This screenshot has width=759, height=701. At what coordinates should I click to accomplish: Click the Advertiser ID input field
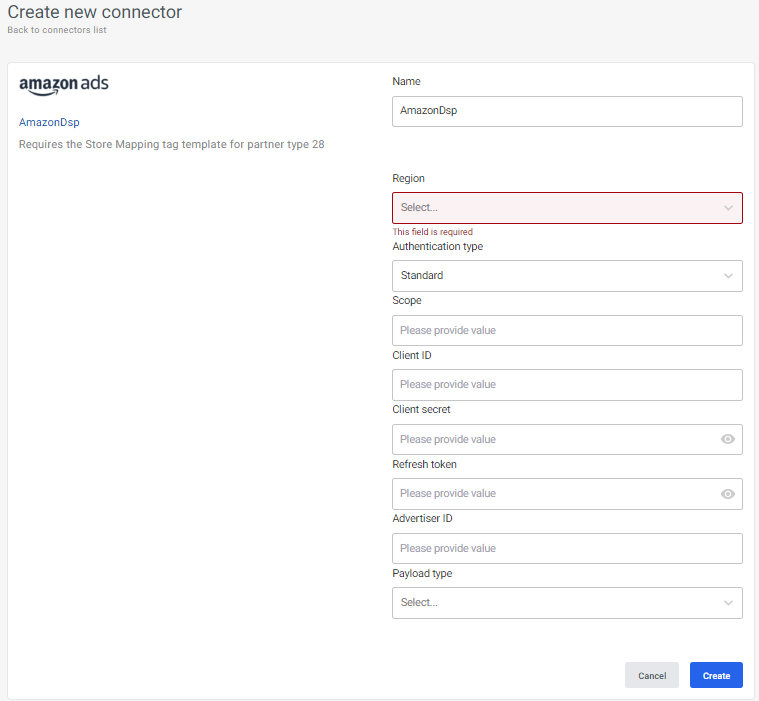pyautogui.click(x=567, y=549)
